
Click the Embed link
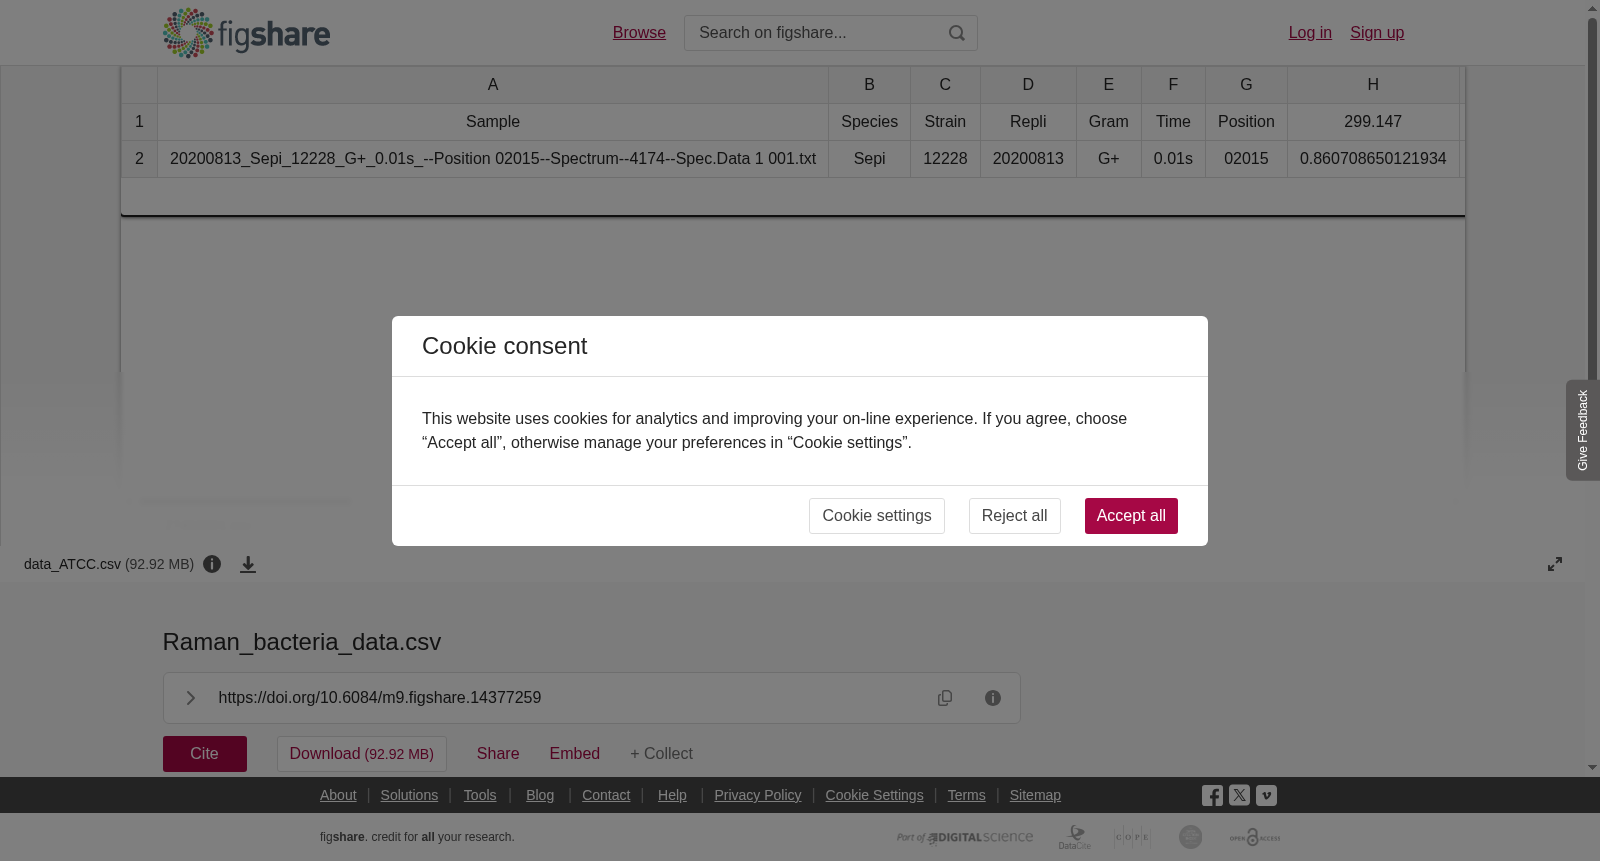point(575,754)
